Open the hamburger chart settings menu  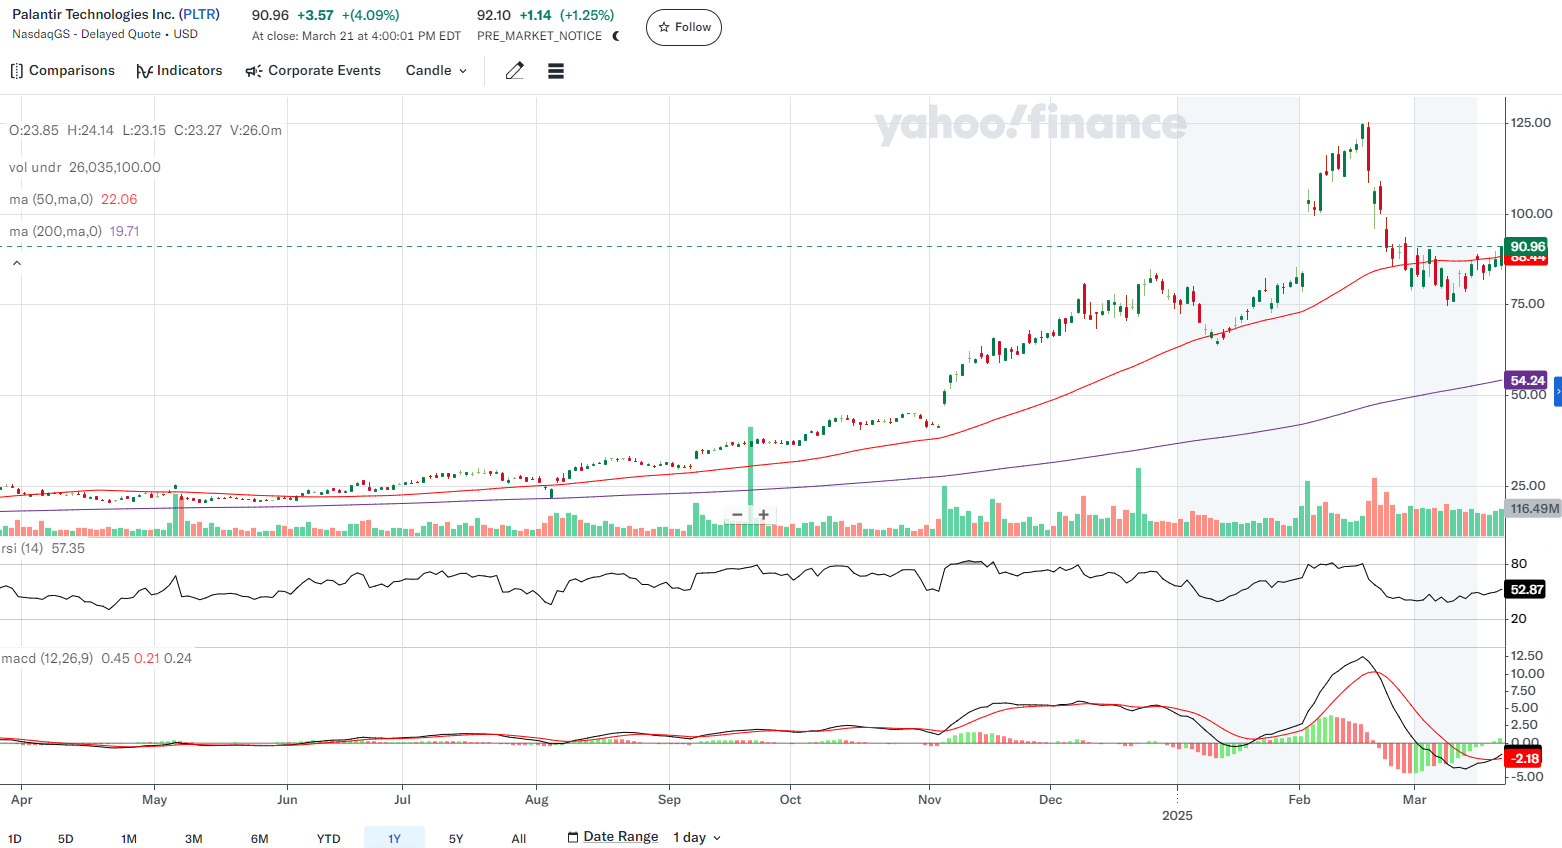[x=556, y=71]
